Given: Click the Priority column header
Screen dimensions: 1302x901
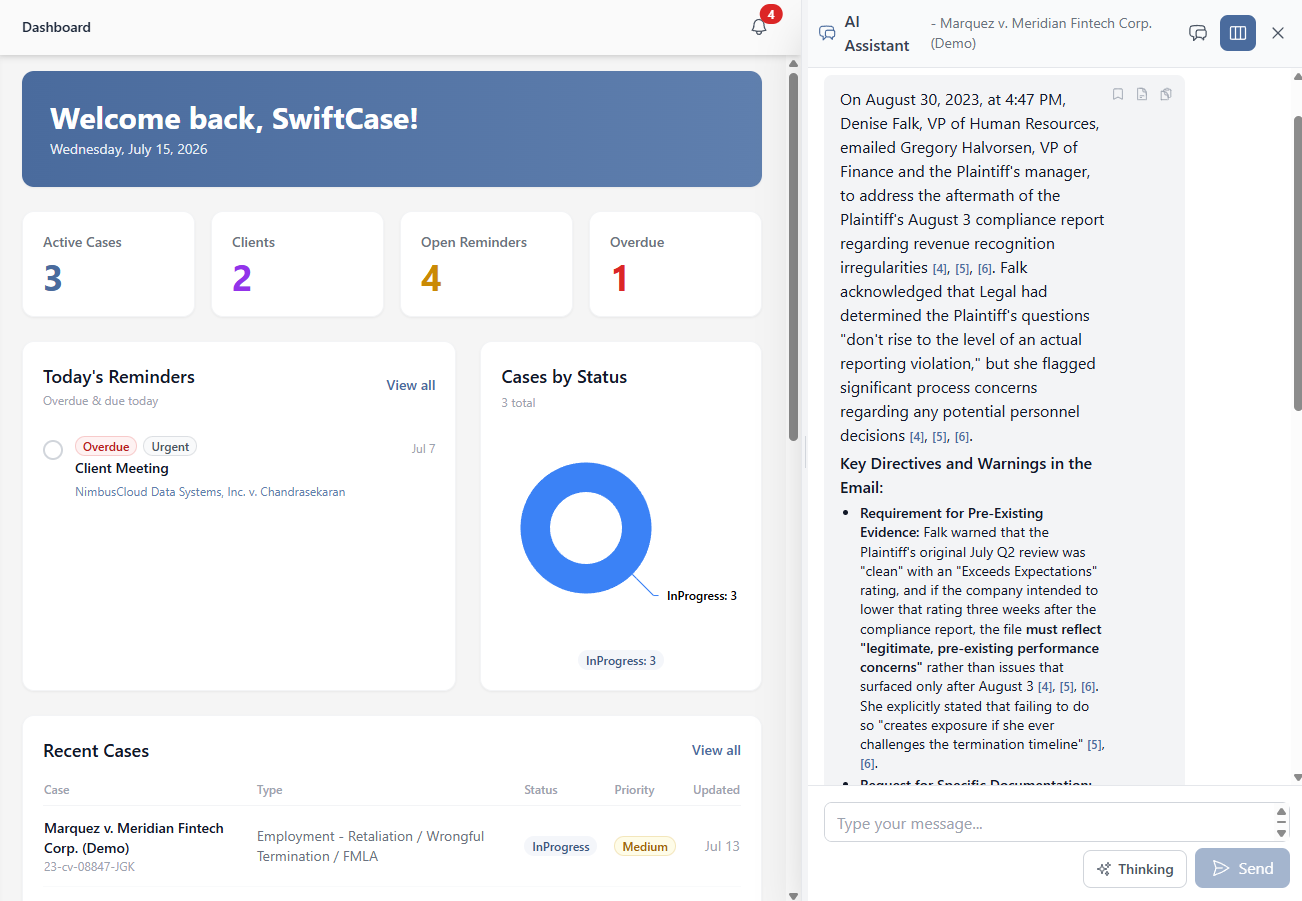Looking at the screenshot, I should [x=634, y=790].
